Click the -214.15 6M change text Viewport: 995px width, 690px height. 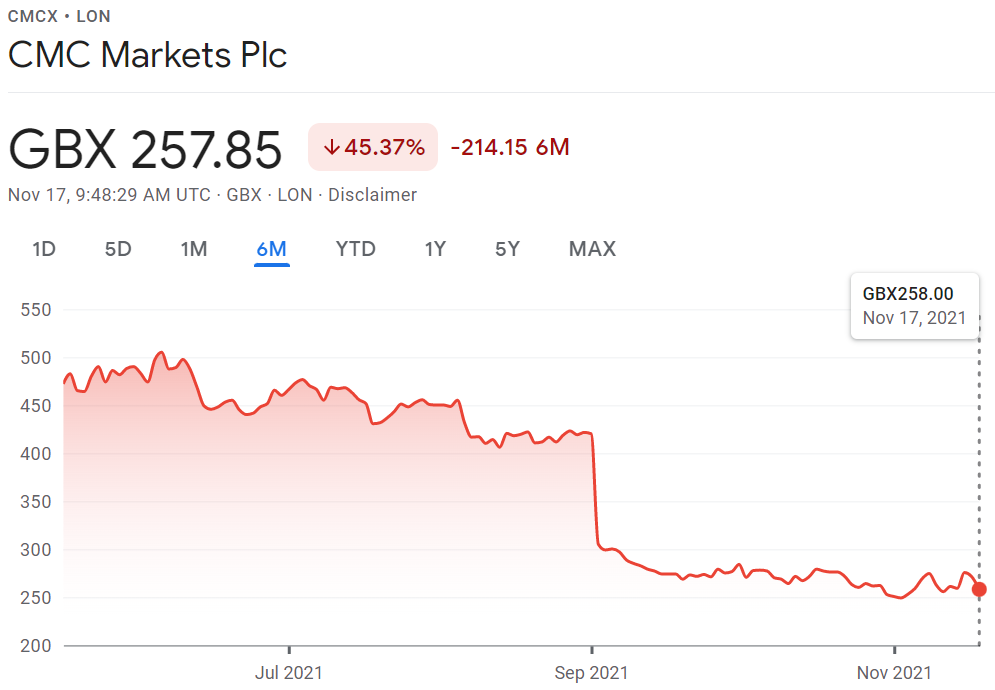point(510,148)
